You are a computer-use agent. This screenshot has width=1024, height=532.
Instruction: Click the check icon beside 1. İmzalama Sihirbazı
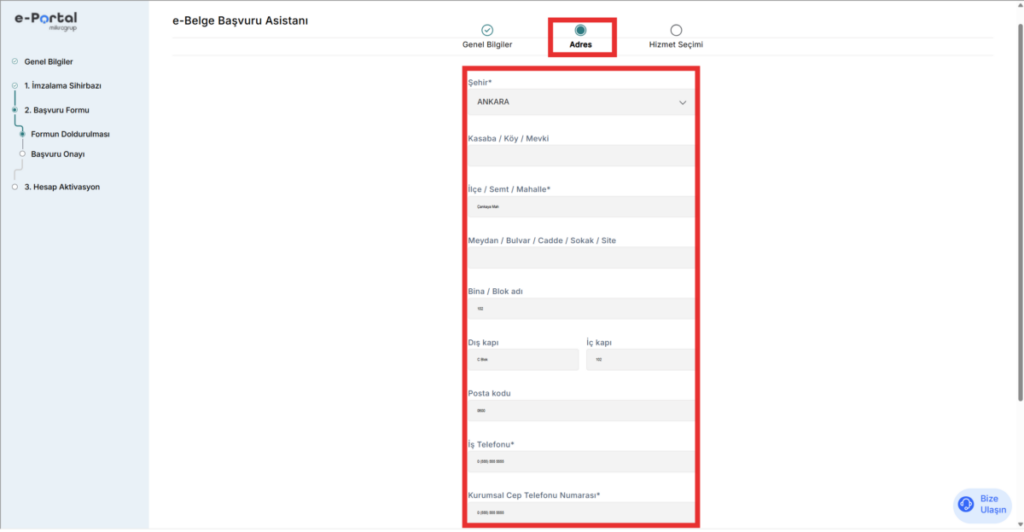(14, 86)
